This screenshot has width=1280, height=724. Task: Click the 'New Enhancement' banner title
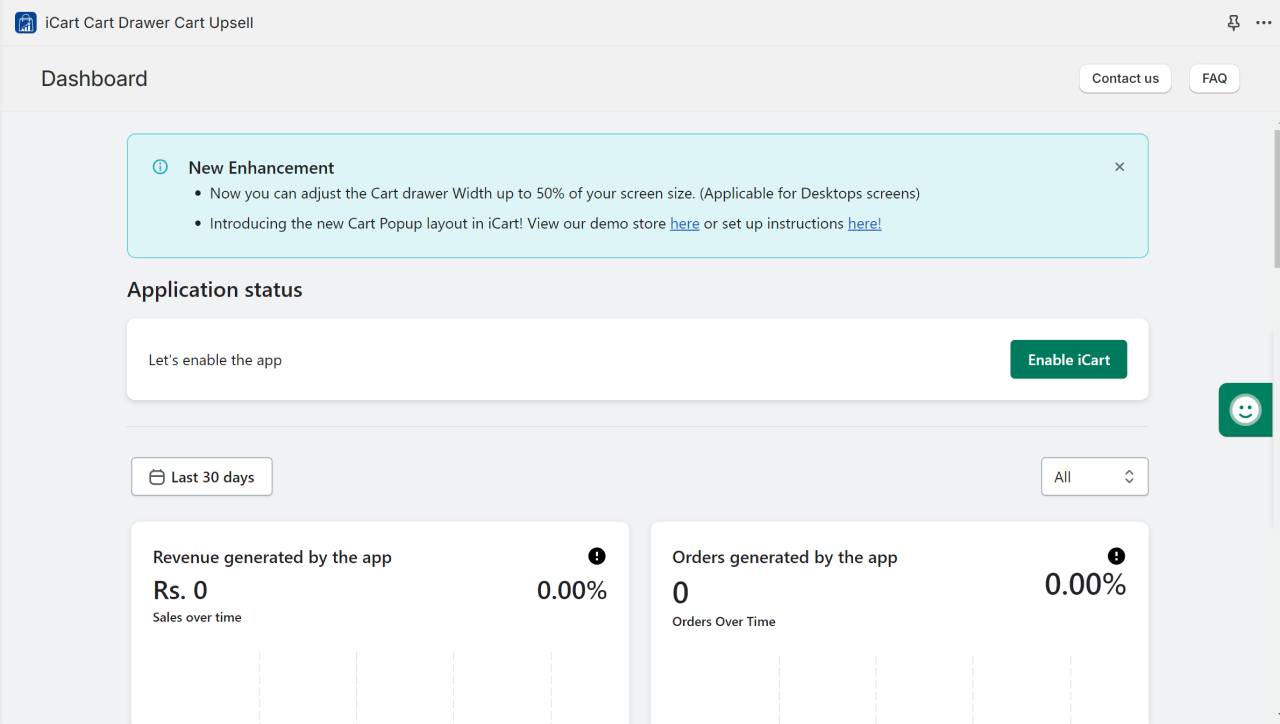tap(261, 168)
